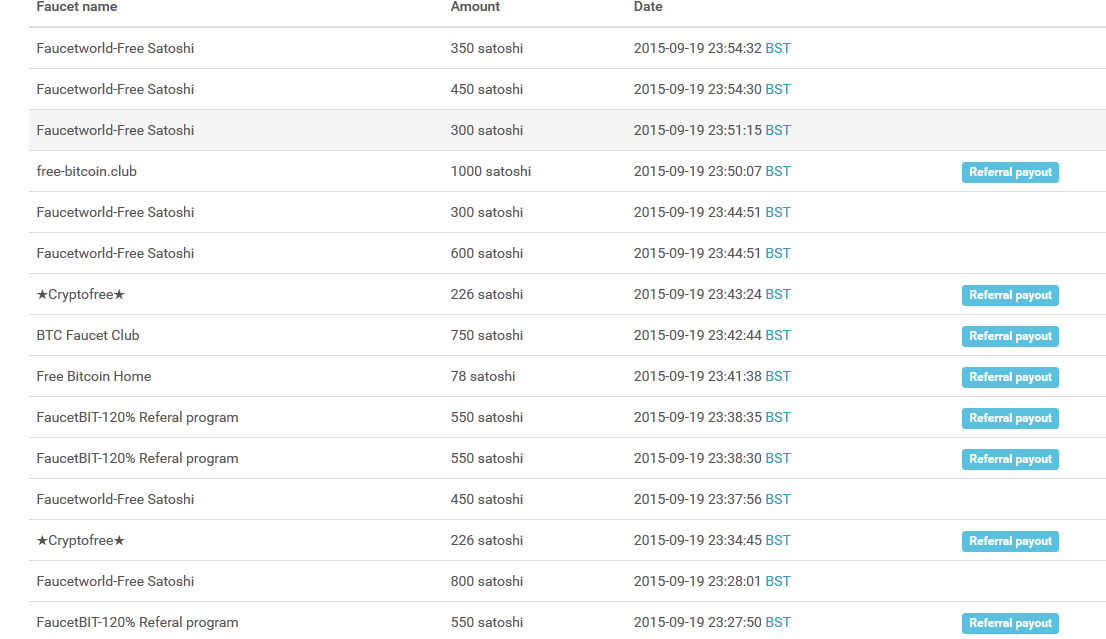
Task: Open BST link next to 23:37:56 timestamp
Action: coord(778,499)
